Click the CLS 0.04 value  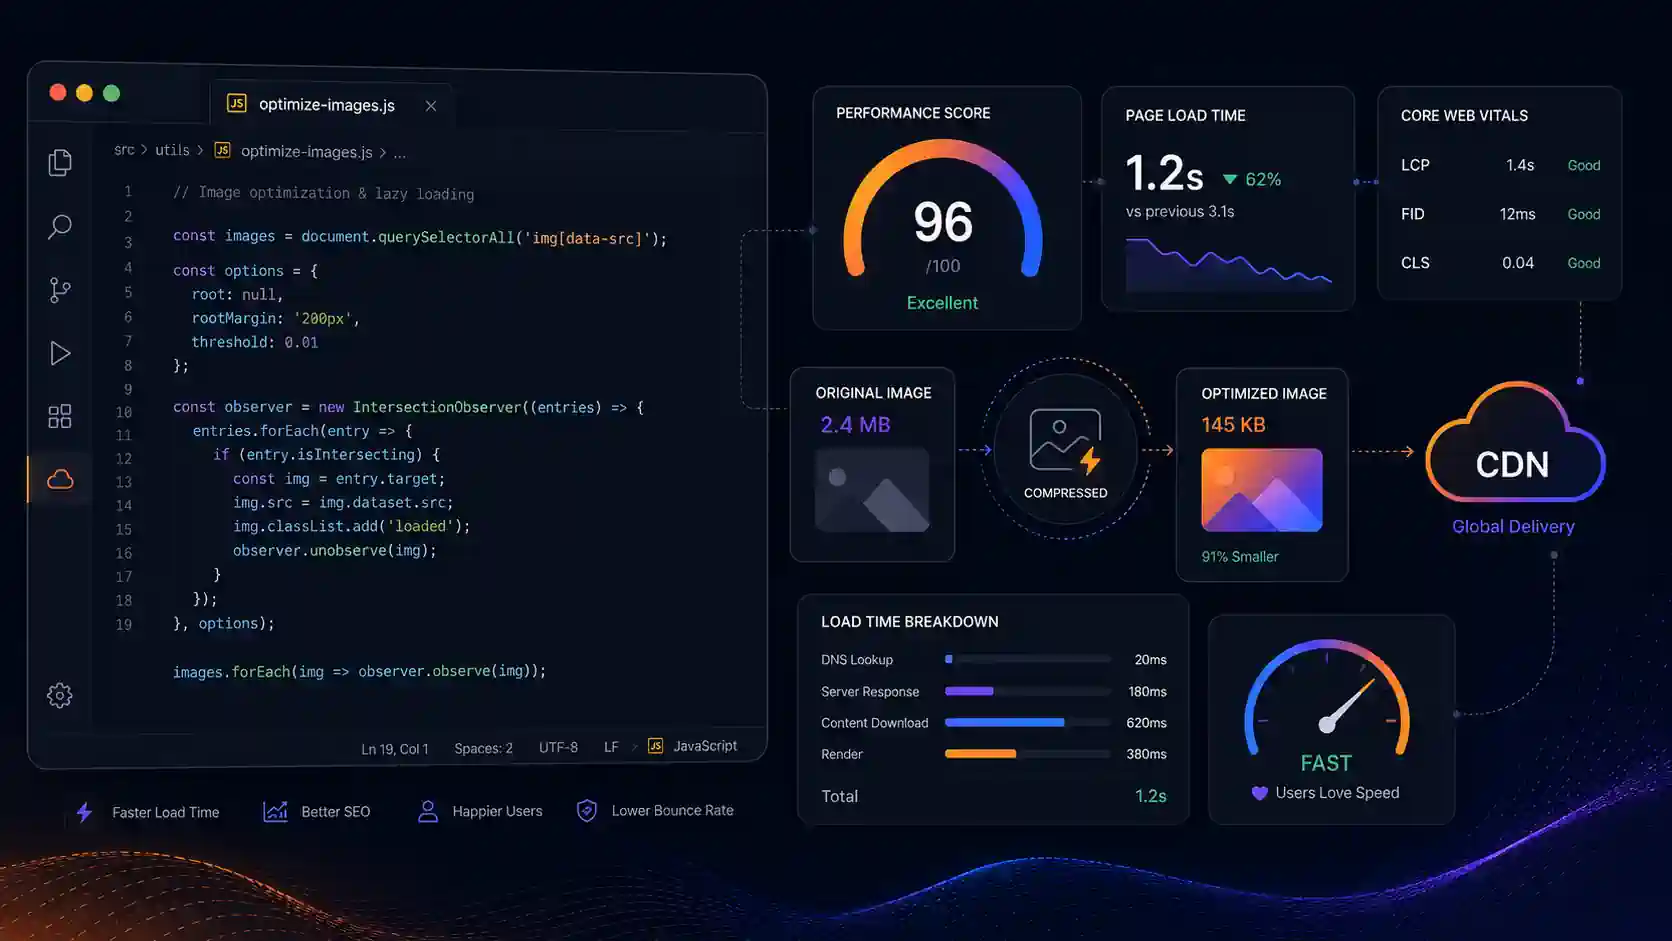pos(1518,263)
